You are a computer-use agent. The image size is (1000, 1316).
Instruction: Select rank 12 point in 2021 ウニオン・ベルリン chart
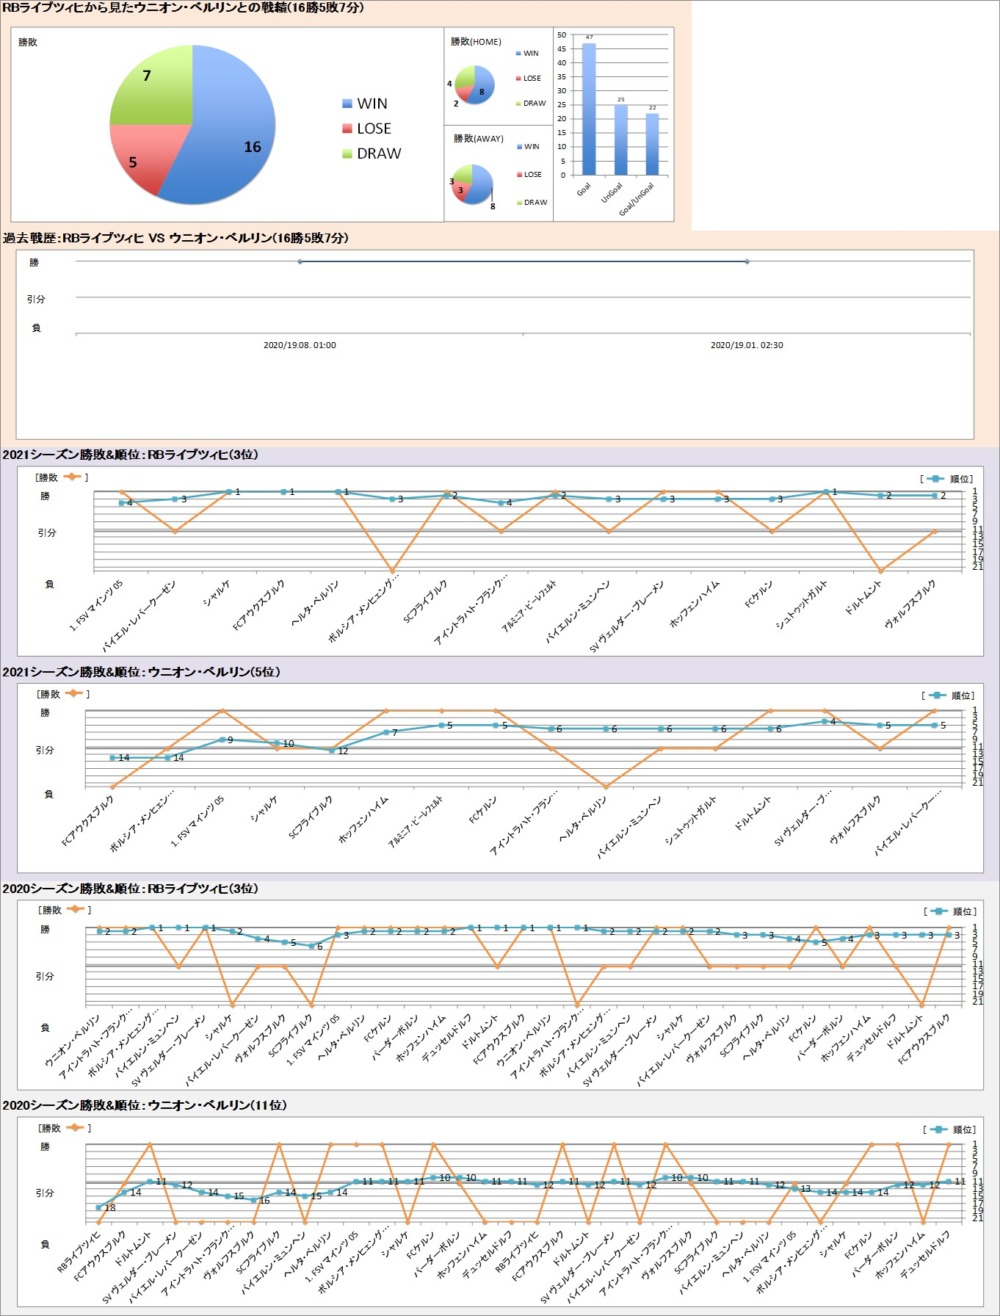[x=332, y=750]
